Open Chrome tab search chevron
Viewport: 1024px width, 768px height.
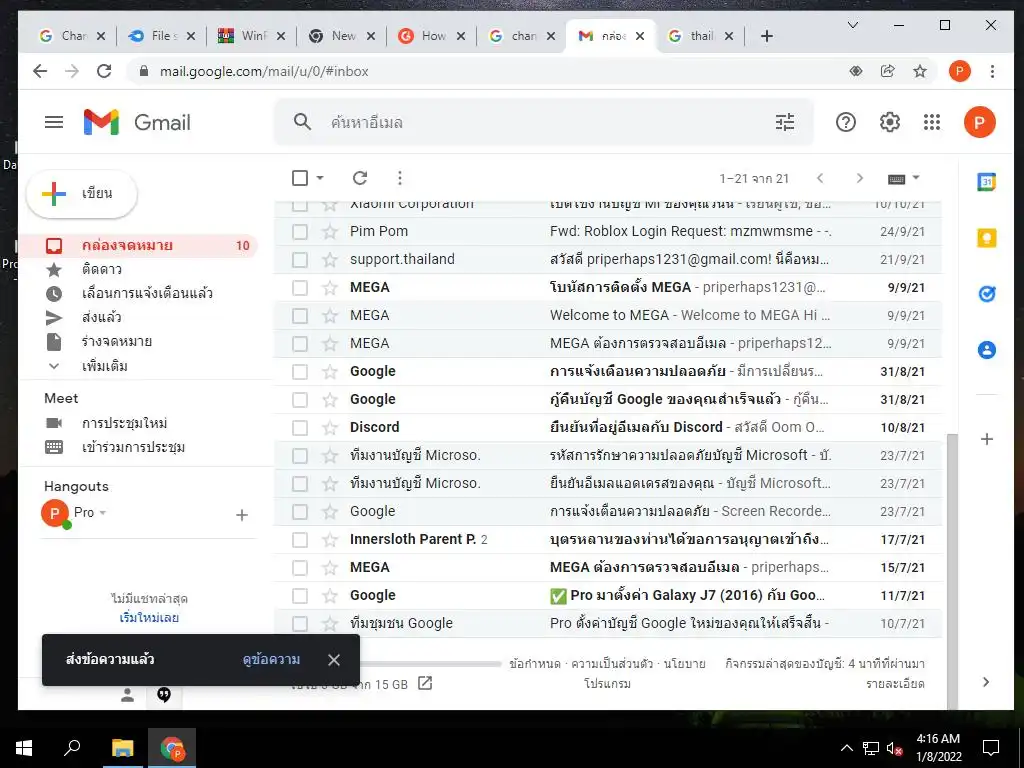[x=852, y=25]
